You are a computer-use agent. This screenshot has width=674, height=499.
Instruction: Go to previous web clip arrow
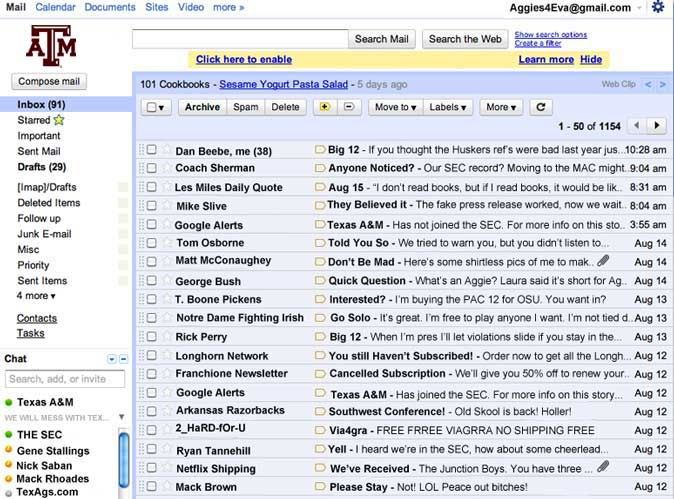[x=648, y=84]
